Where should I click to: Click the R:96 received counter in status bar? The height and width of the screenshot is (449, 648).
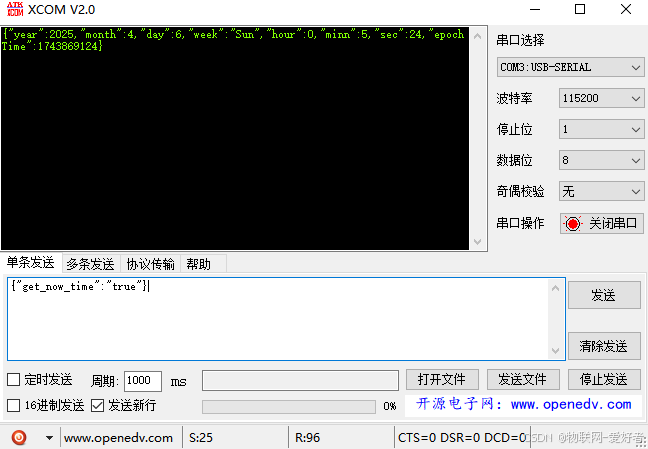[307, 437]
